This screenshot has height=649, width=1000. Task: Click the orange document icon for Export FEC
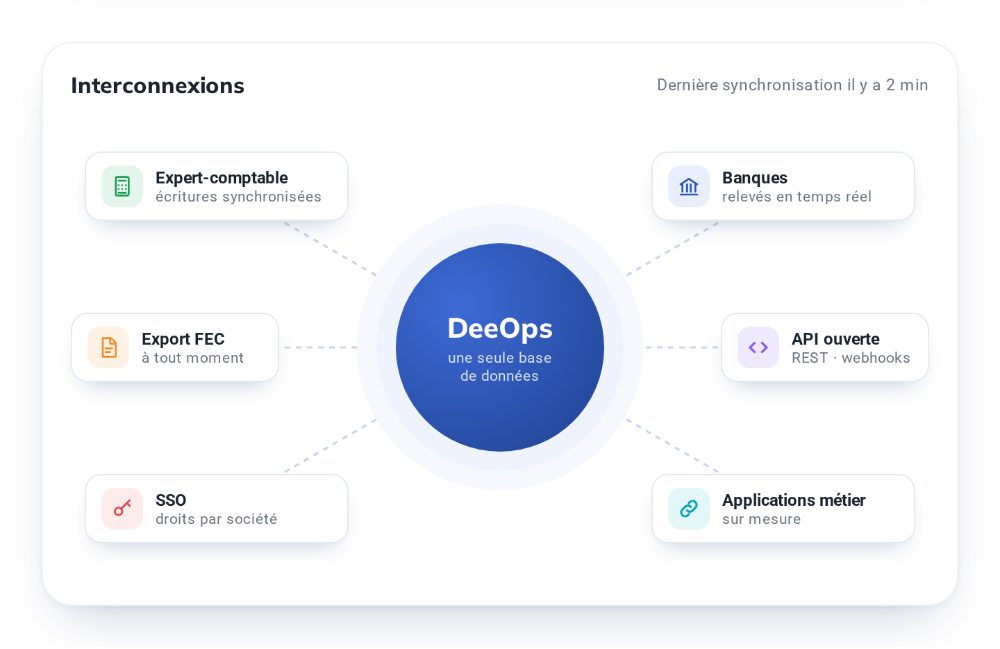[x=108, y=347]
